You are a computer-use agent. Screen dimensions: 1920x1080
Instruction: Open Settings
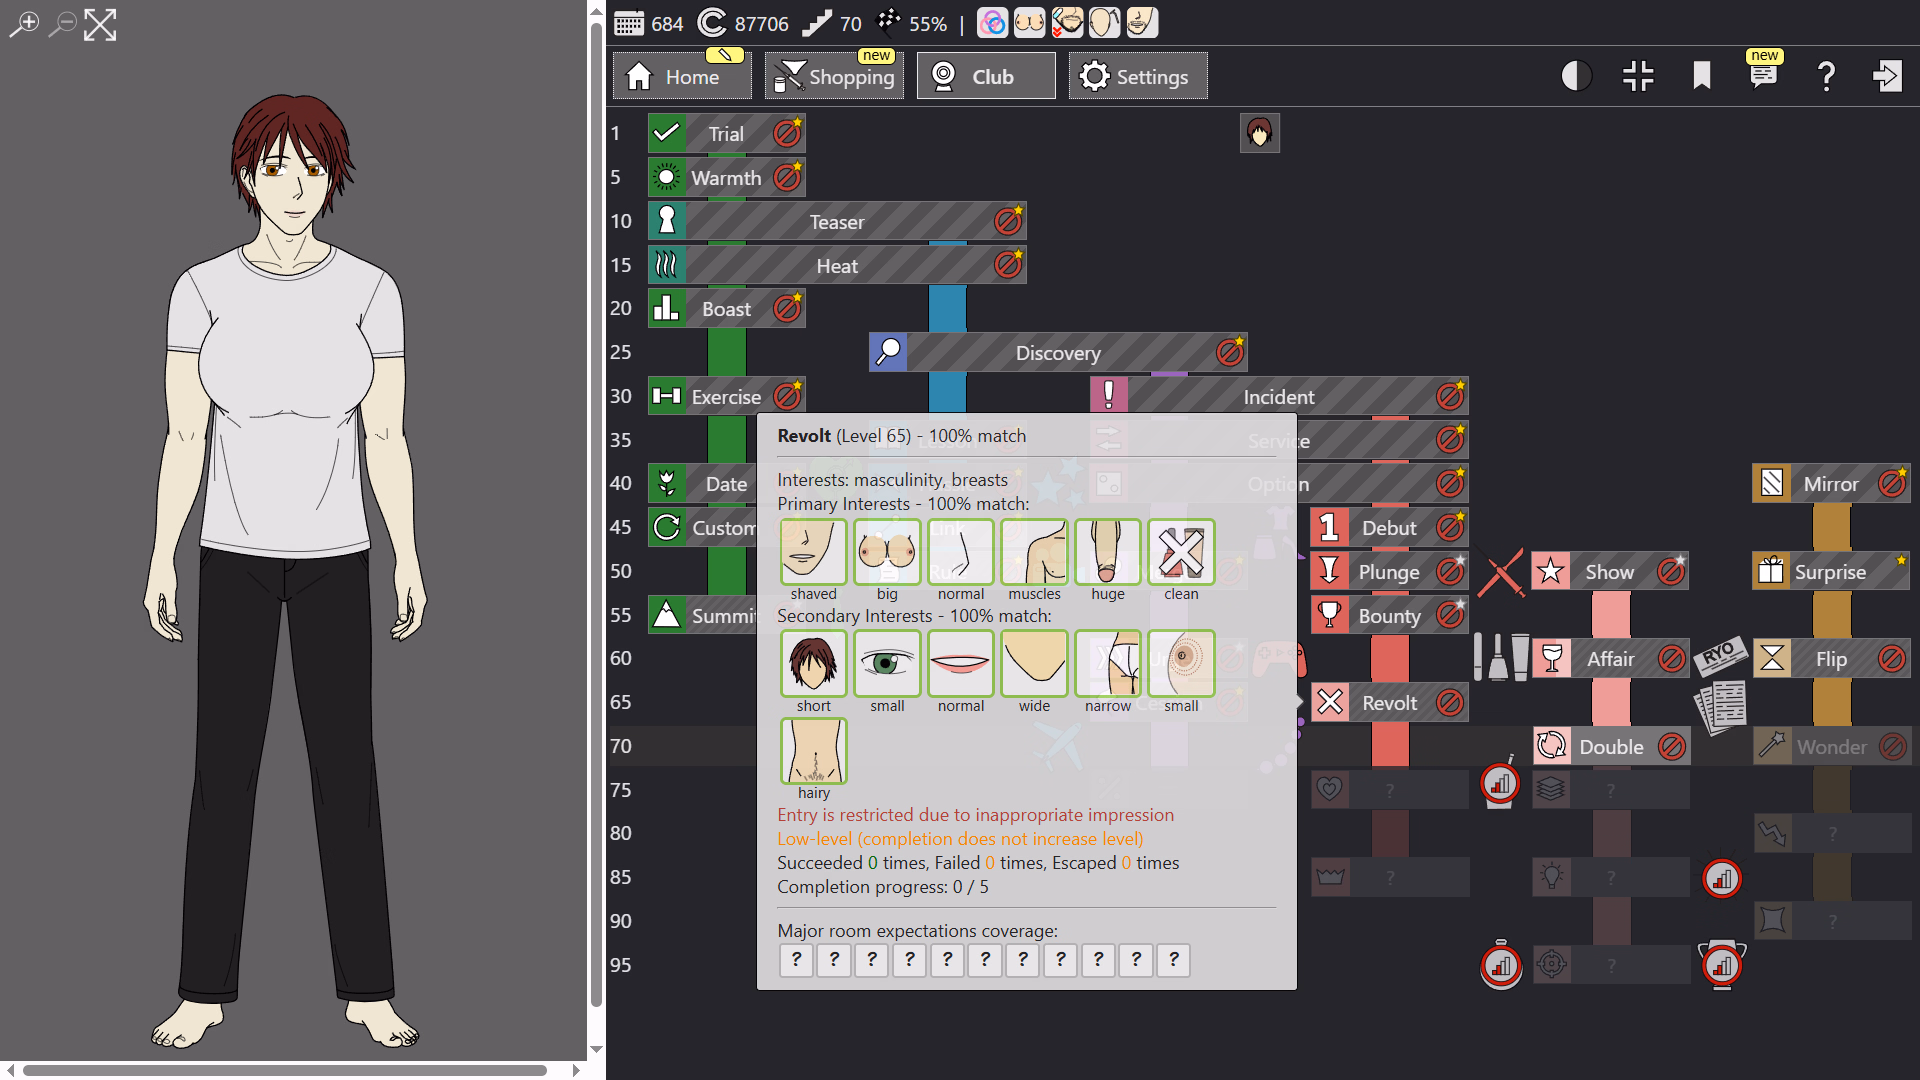[1137, 77]
